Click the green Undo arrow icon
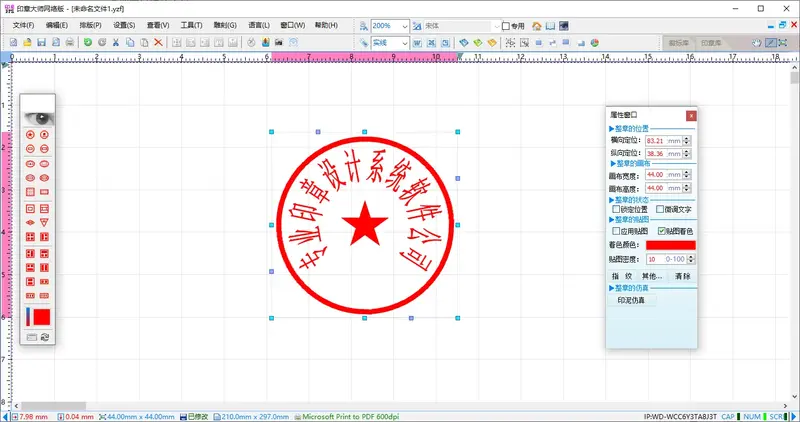 click(x=88, y=43)
